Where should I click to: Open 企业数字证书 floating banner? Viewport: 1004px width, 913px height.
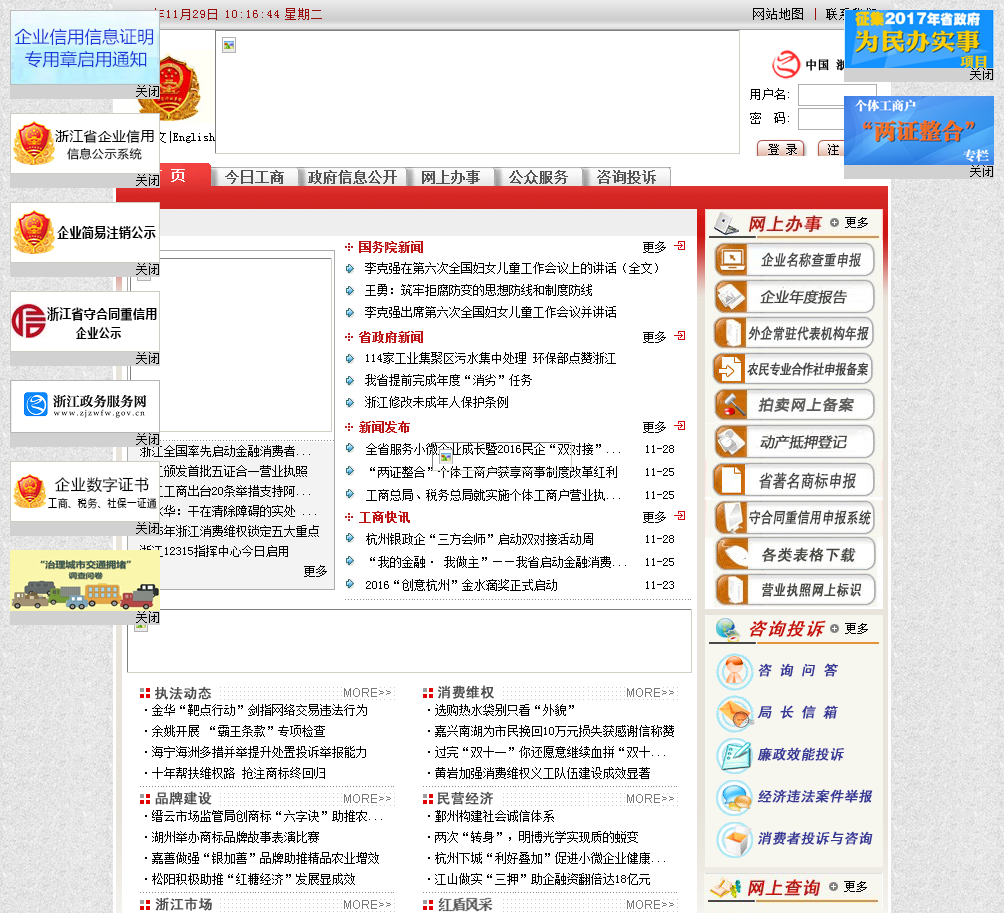(85, 491)
